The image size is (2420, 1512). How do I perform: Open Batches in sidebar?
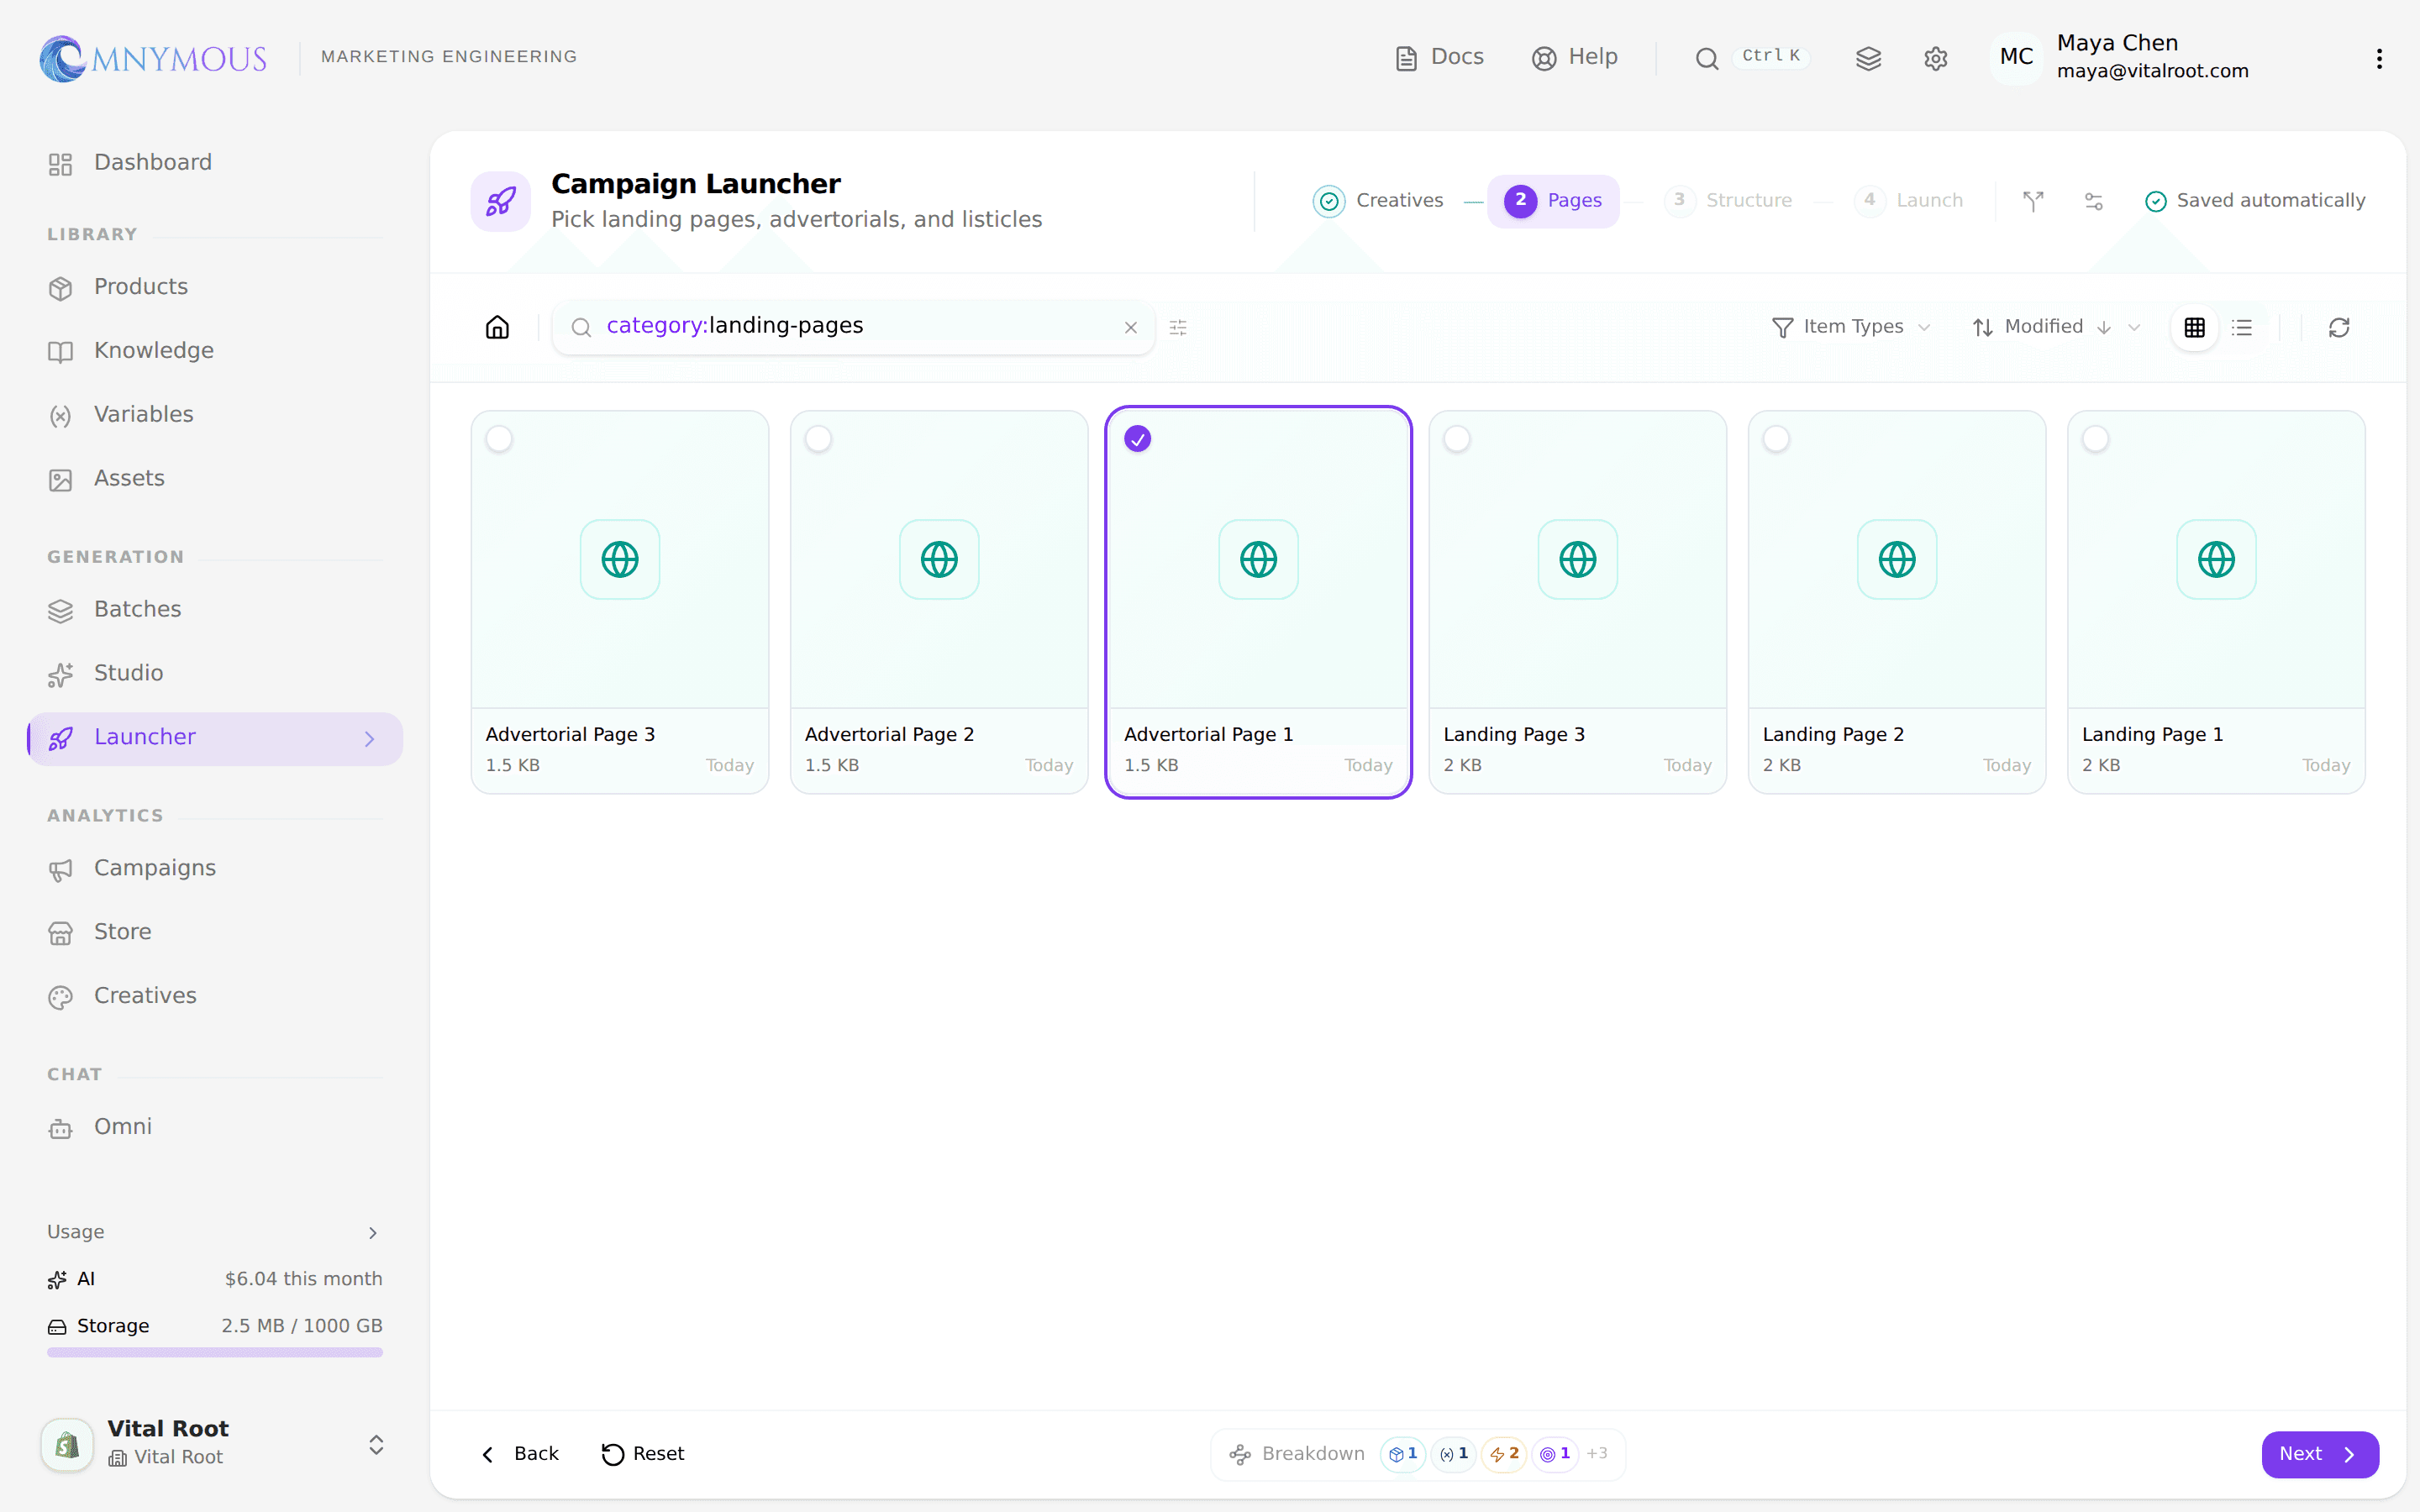[214, 610]
